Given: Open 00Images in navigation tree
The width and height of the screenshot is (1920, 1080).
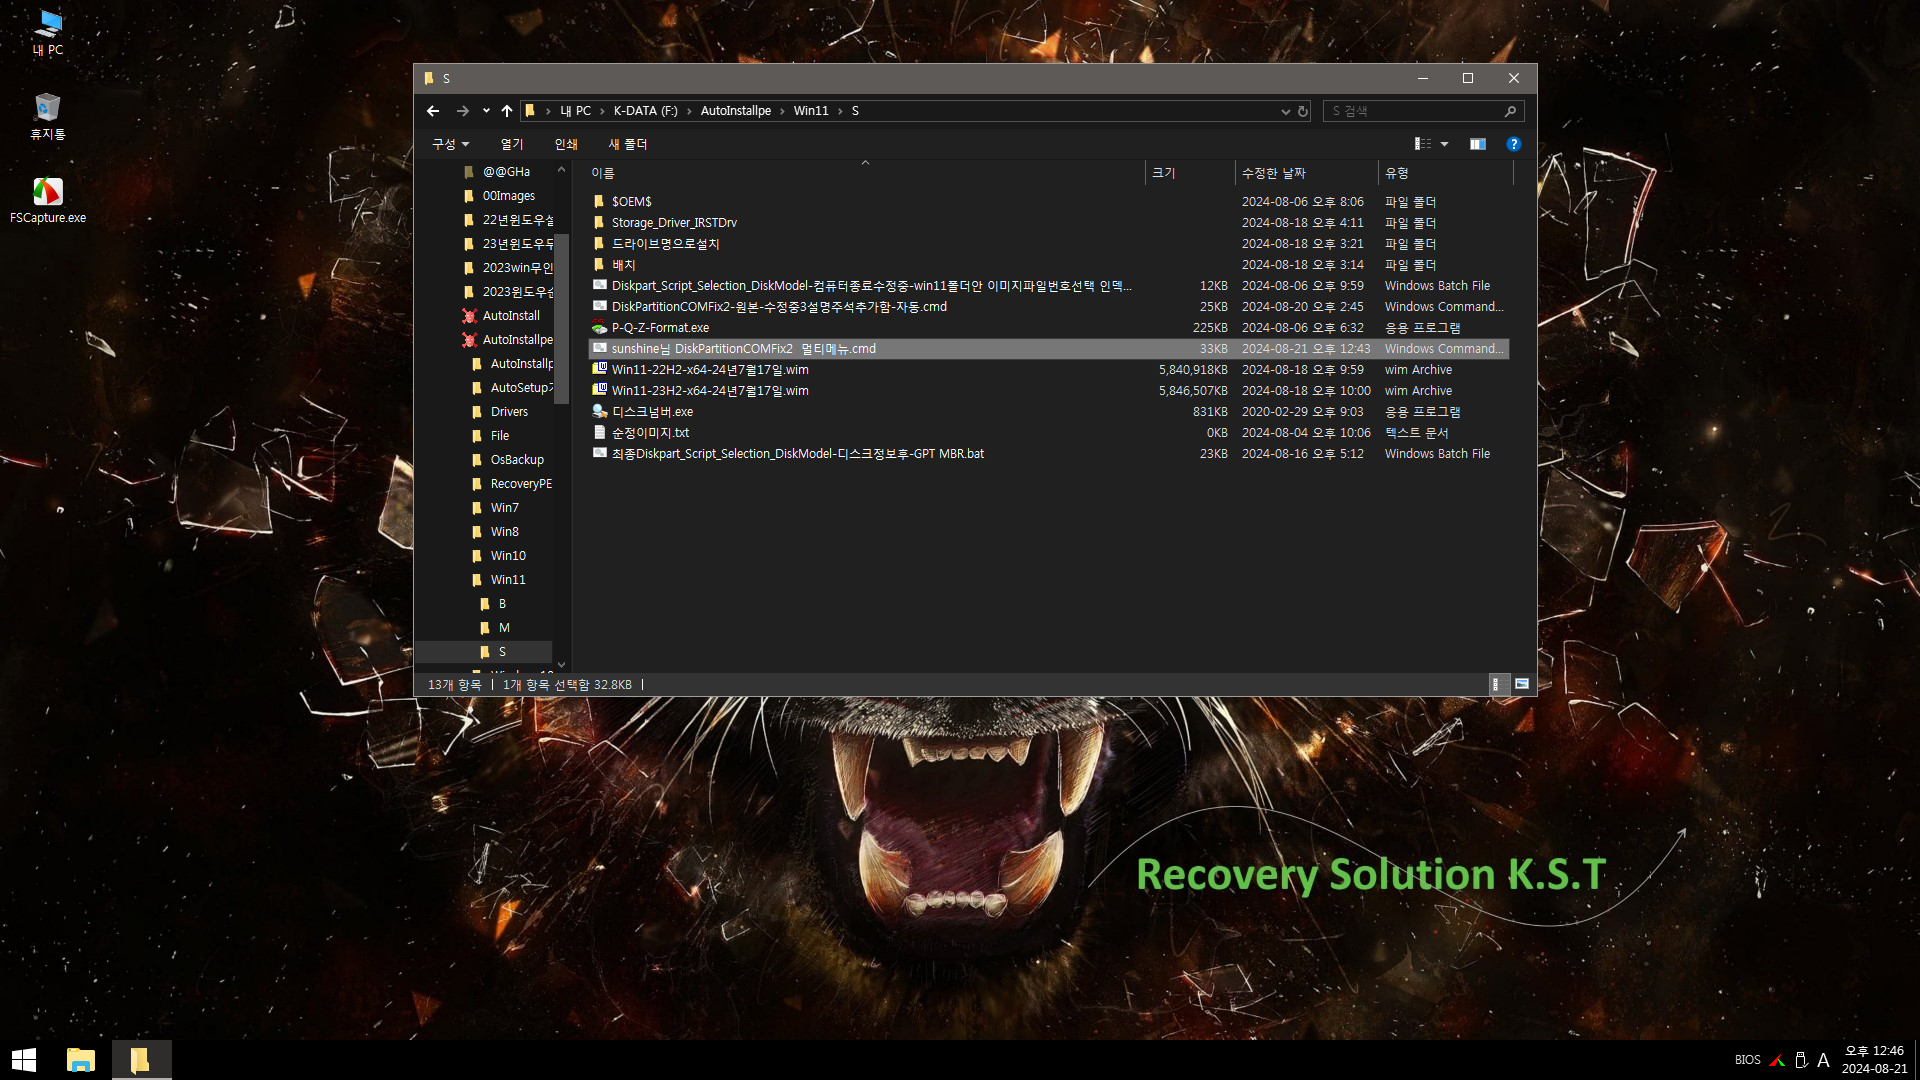Looking at the screenshot, I should pos(508,196).
